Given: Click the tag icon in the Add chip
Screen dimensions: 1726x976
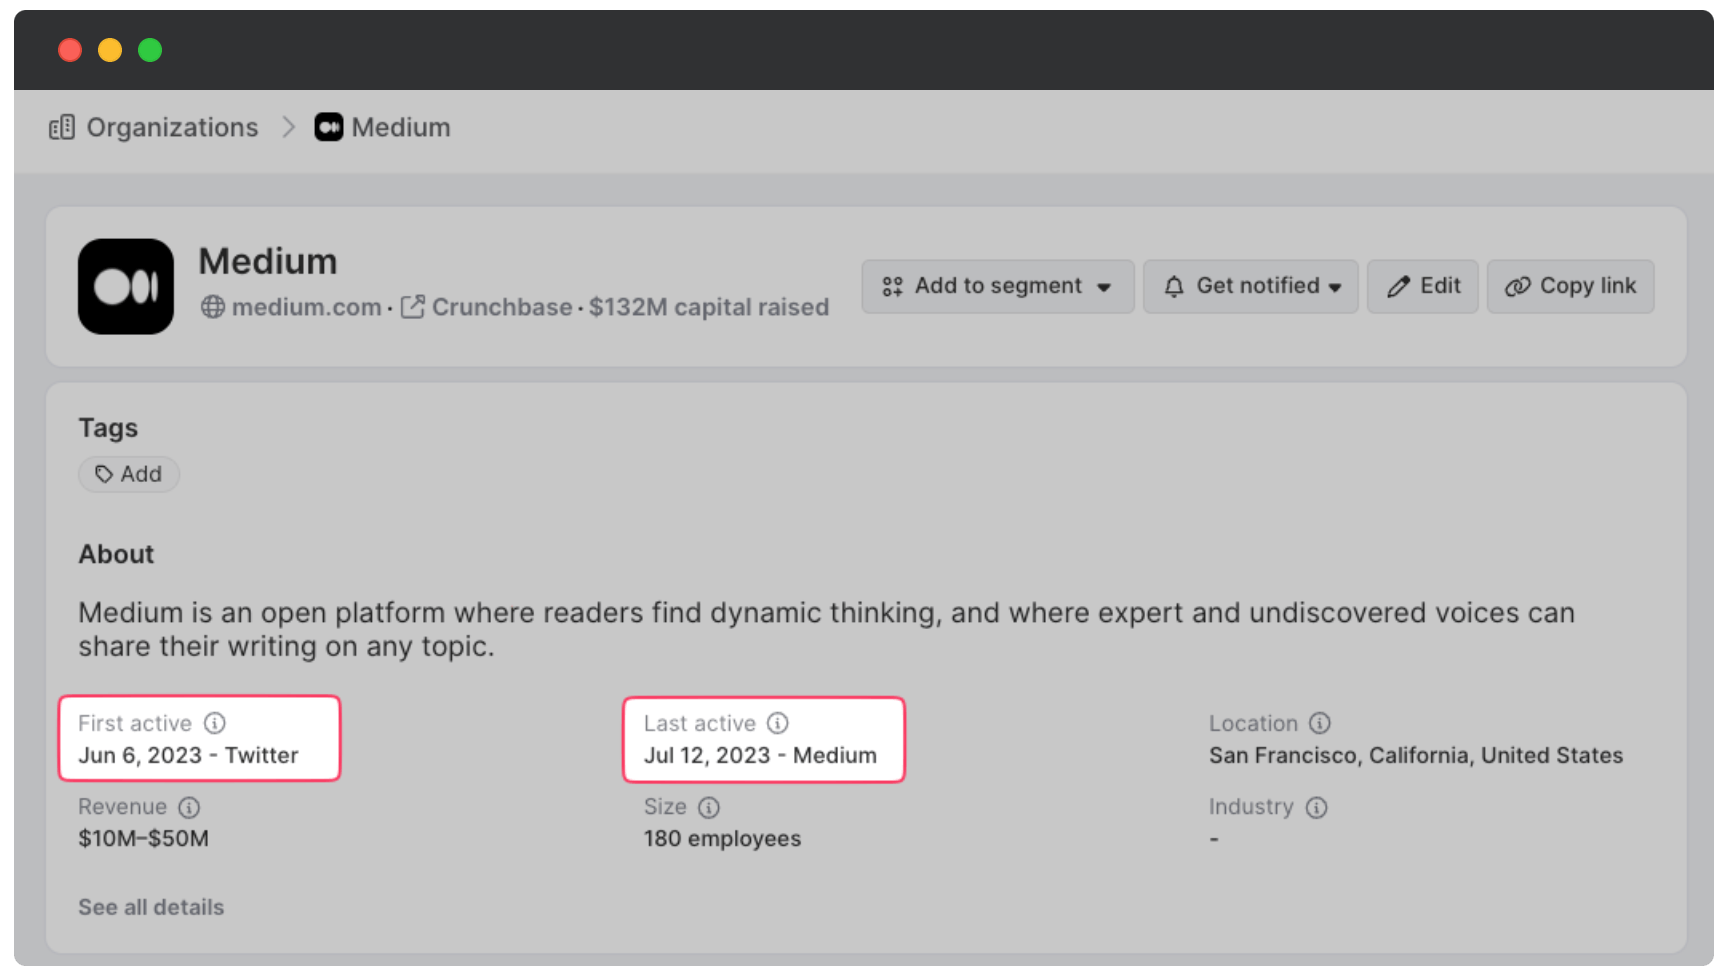Looking at the screenshot, I should click(x=104, y=474).
